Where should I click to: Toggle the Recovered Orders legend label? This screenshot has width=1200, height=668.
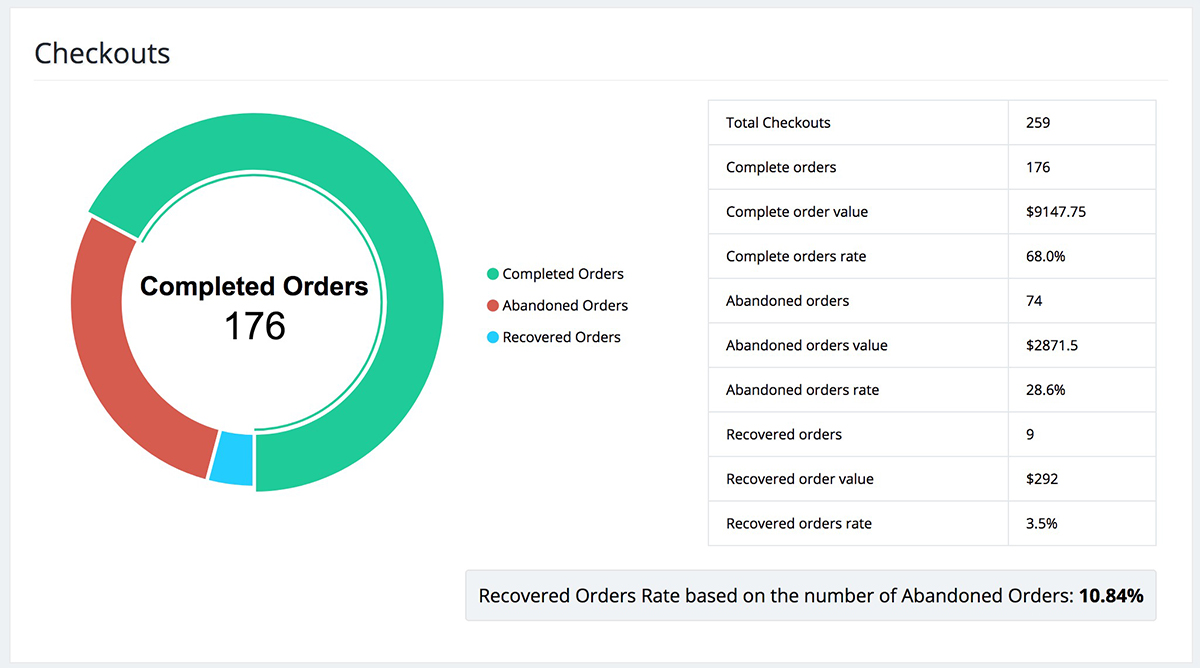[x=561, y=338]
